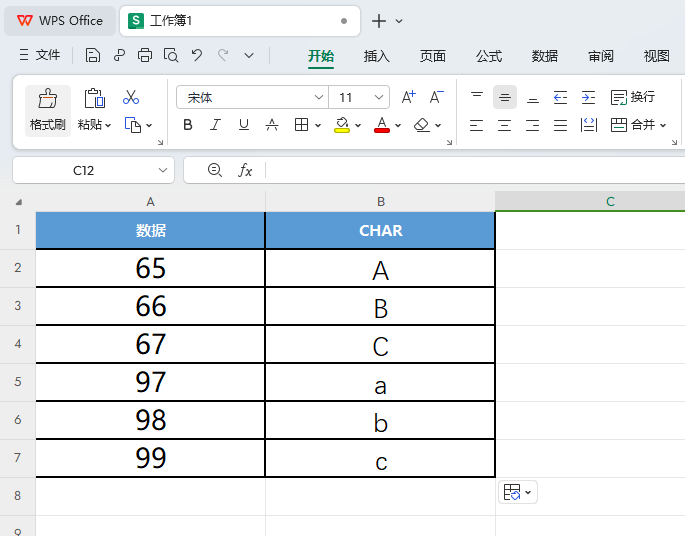The image size is (685, 536).
Task: Open 文件 menu
Action: [x=40, y=55]
